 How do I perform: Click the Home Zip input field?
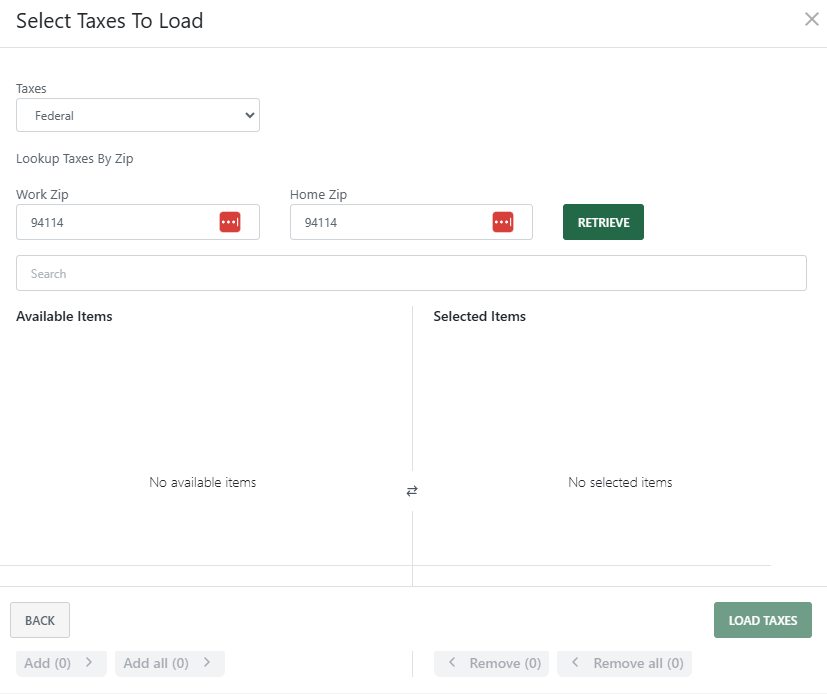pyautogui.click(x=390, y=222)
